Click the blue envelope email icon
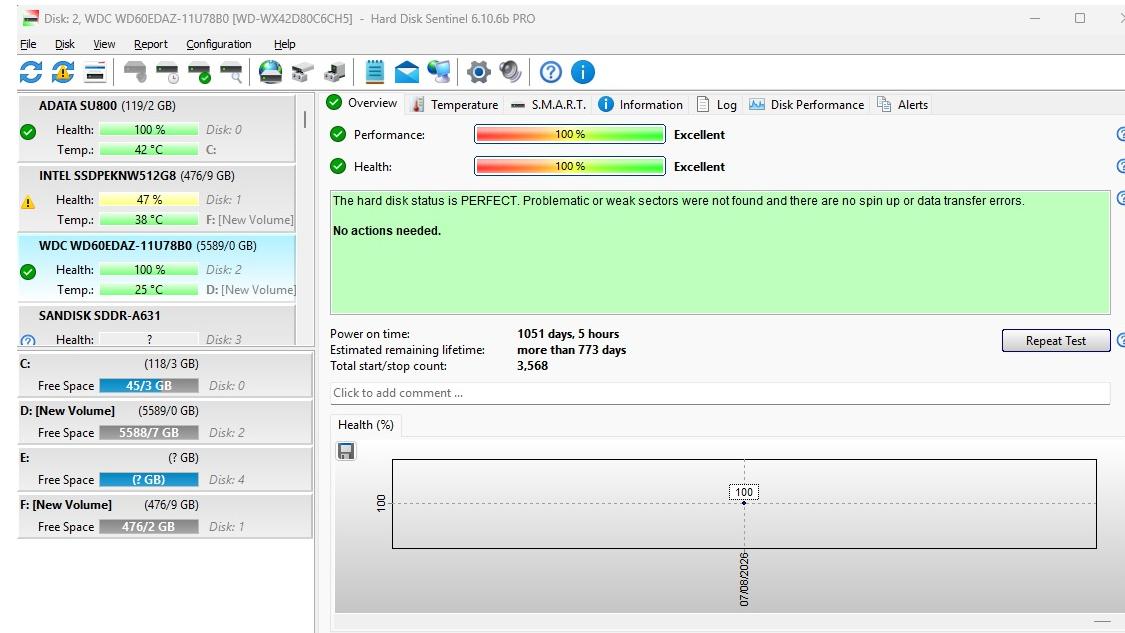This screenshot has height=633, width=1125. coord(406,72)
